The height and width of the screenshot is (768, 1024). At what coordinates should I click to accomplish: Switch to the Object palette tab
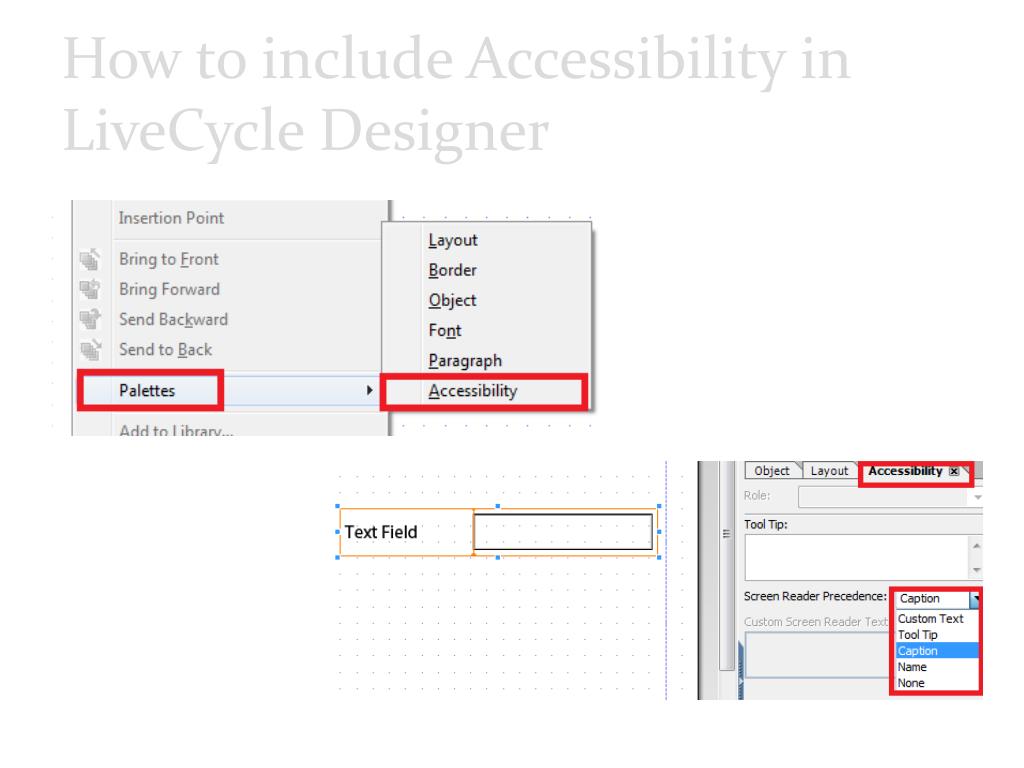tap(772, 471)
